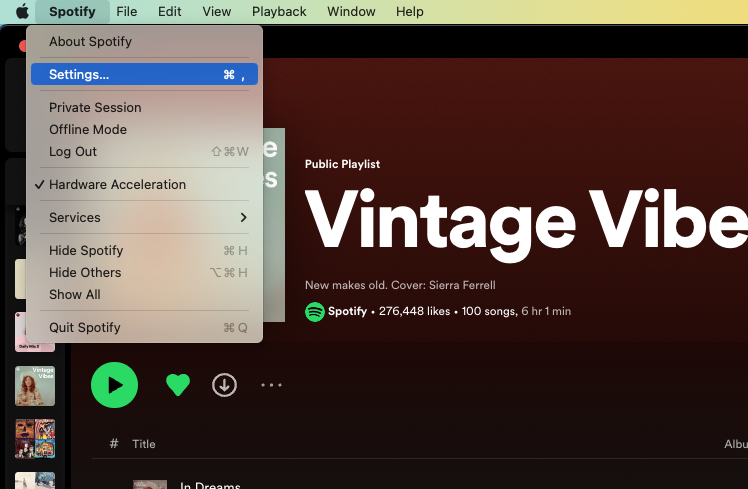748x489 pixels.
Task: Open the Apple menu
Action: coord(22,11)
